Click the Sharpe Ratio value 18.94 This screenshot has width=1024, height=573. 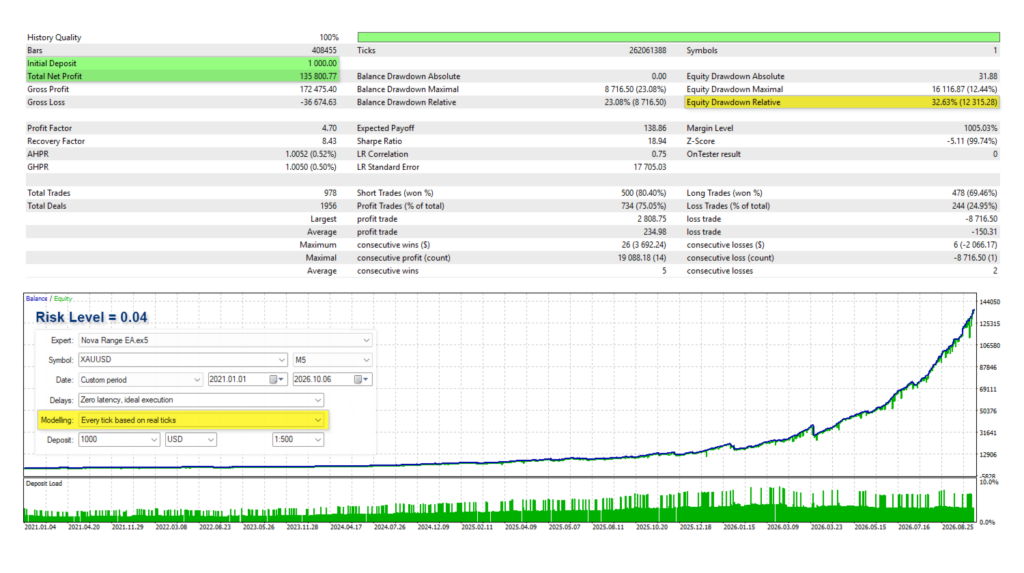[x=657, y=141]
